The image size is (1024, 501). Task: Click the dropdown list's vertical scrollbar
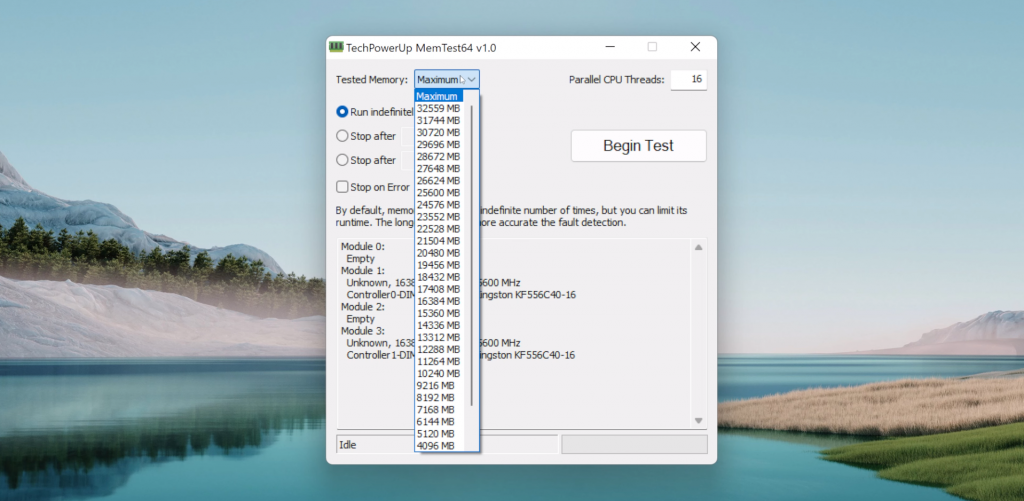(x=472, y=250)
